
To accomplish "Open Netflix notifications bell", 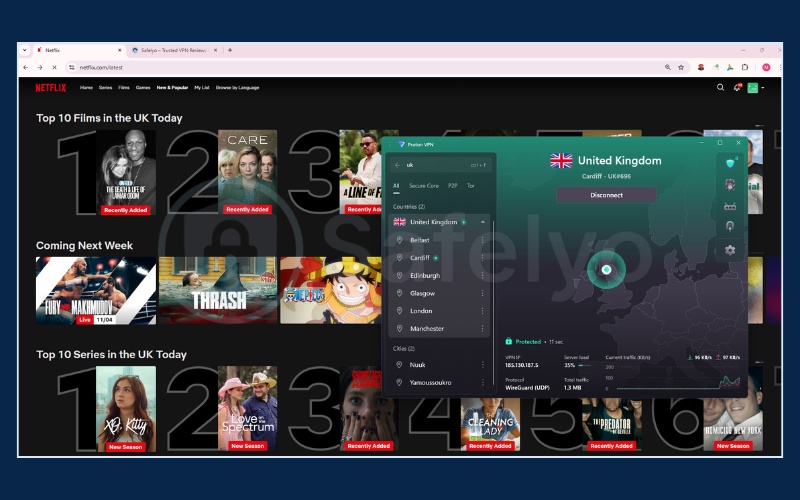I will click(737, 88).
